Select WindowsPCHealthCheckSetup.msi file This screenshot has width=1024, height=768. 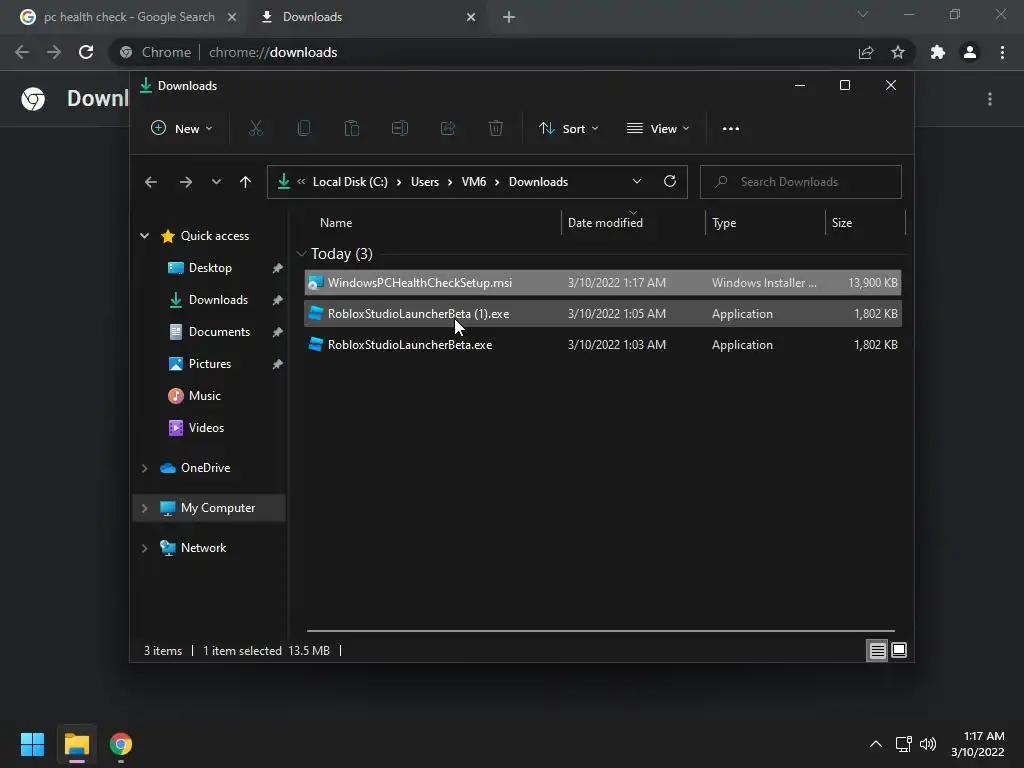click(603, 283)
